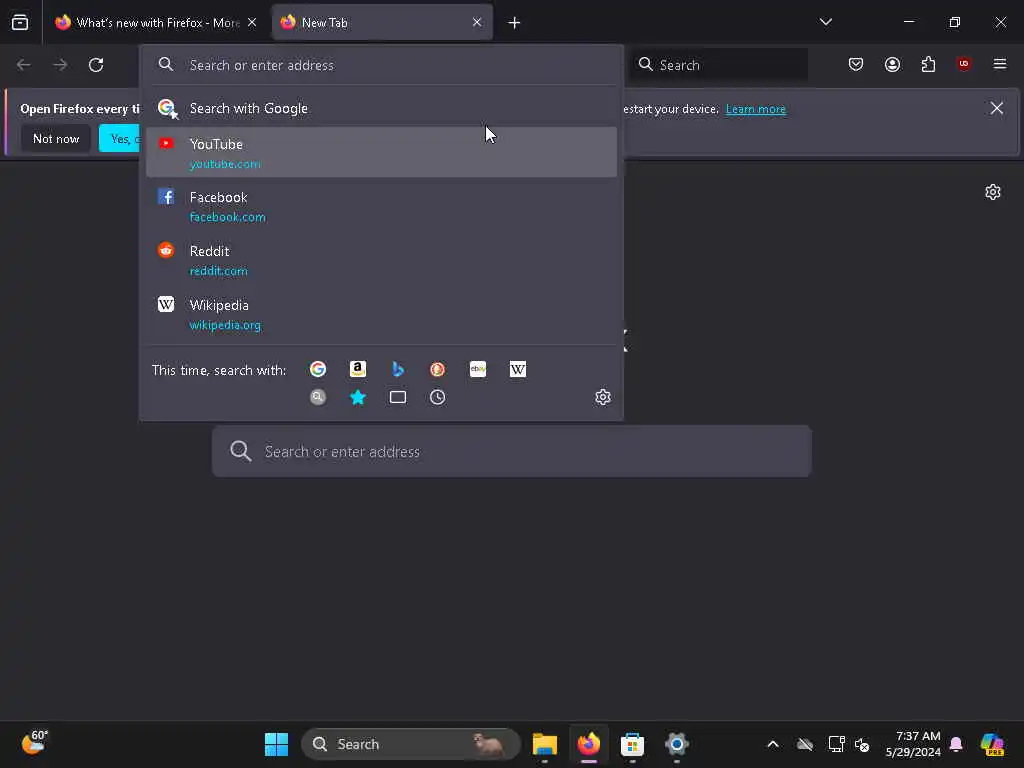Open search settings gear in dropdown
Screen dimensions: 1024x768
pyautogui.click(x=603, y=397)
